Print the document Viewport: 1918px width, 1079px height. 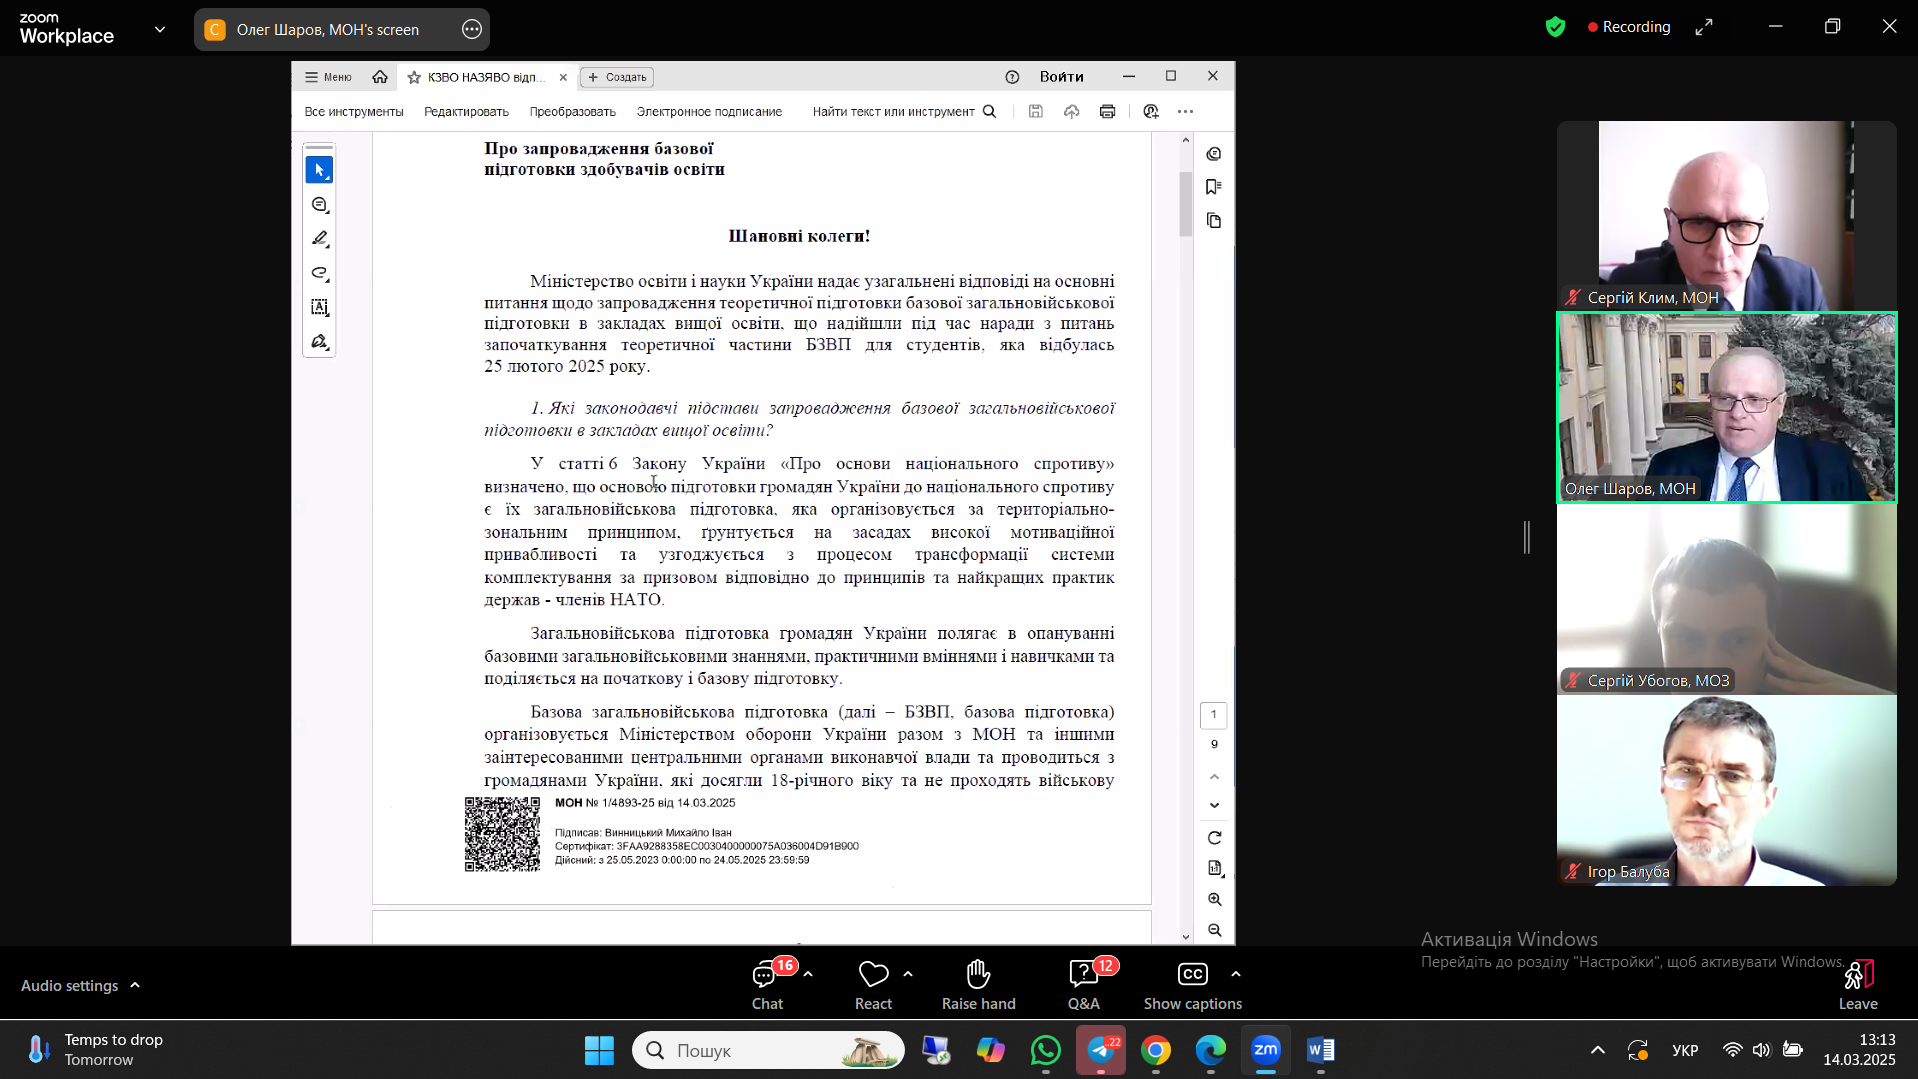coord(1107,112)
